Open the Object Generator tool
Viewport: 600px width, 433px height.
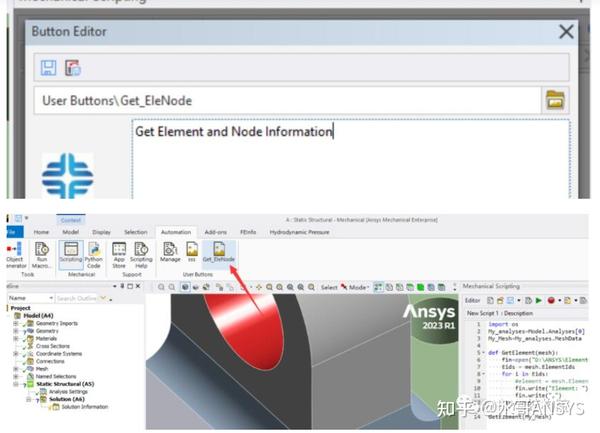coord(16,255)
